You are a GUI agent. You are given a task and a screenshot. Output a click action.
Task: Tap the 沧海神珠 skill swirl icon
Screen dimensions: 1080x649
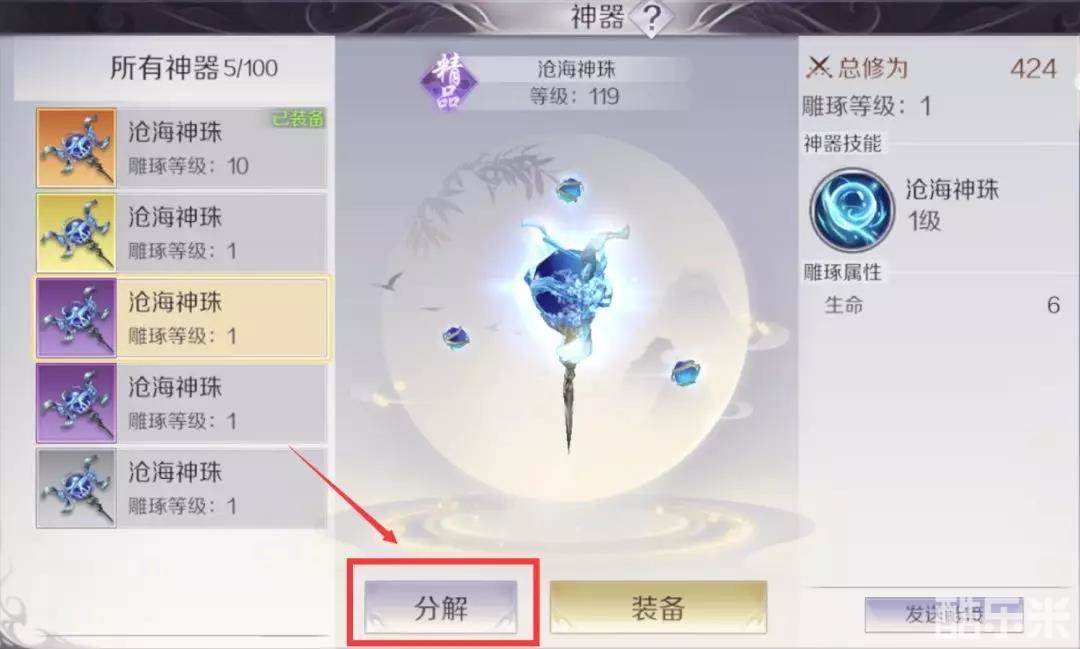click(x=852, y=209)
